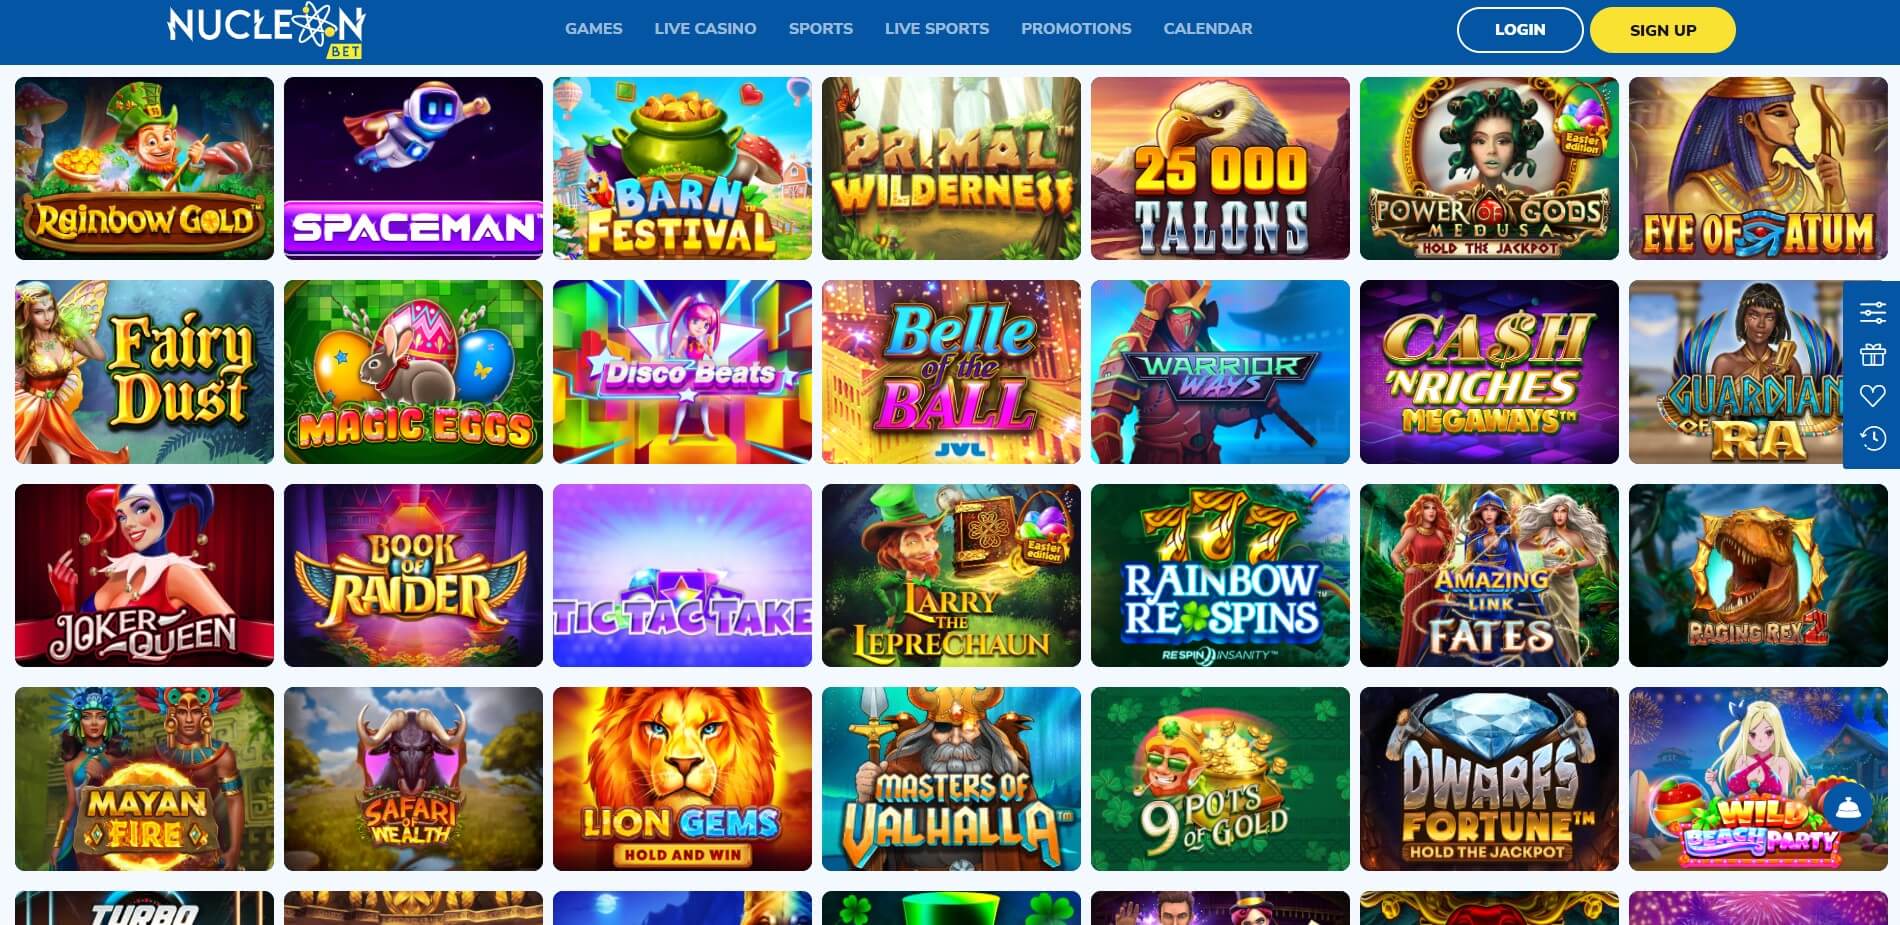Open the Promotions page

click(1076, 29)
